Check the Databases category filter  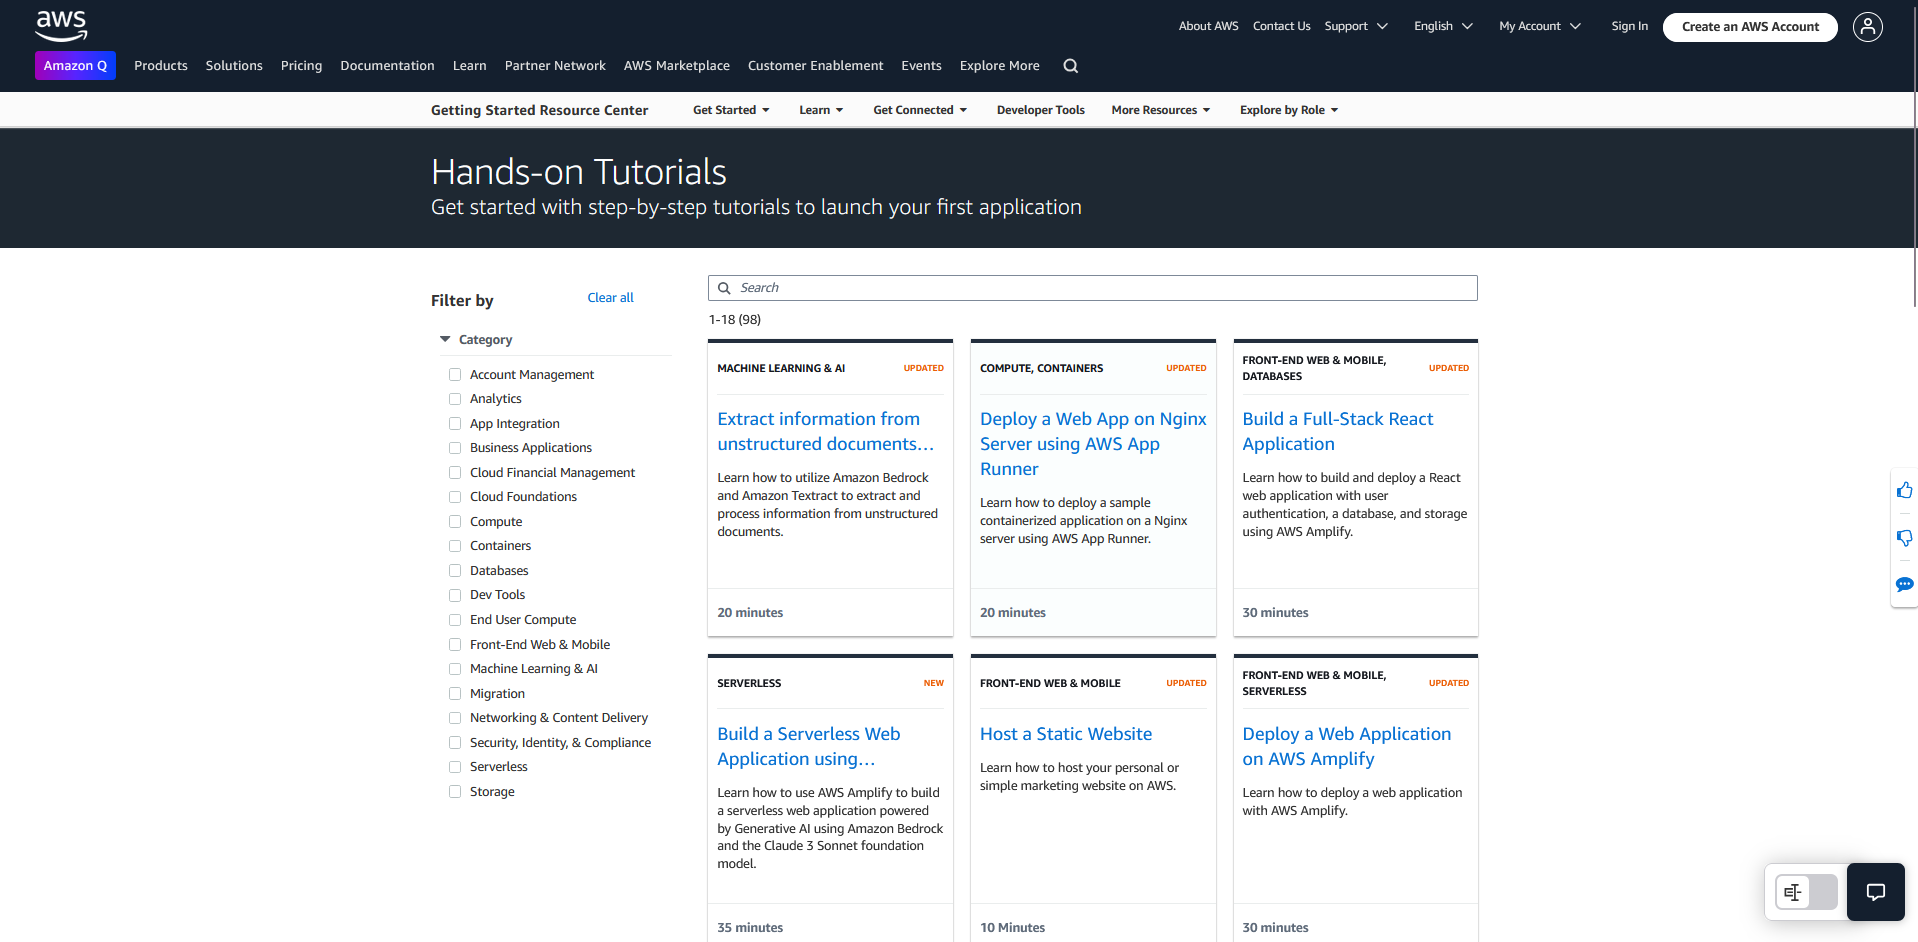[455, 571]
